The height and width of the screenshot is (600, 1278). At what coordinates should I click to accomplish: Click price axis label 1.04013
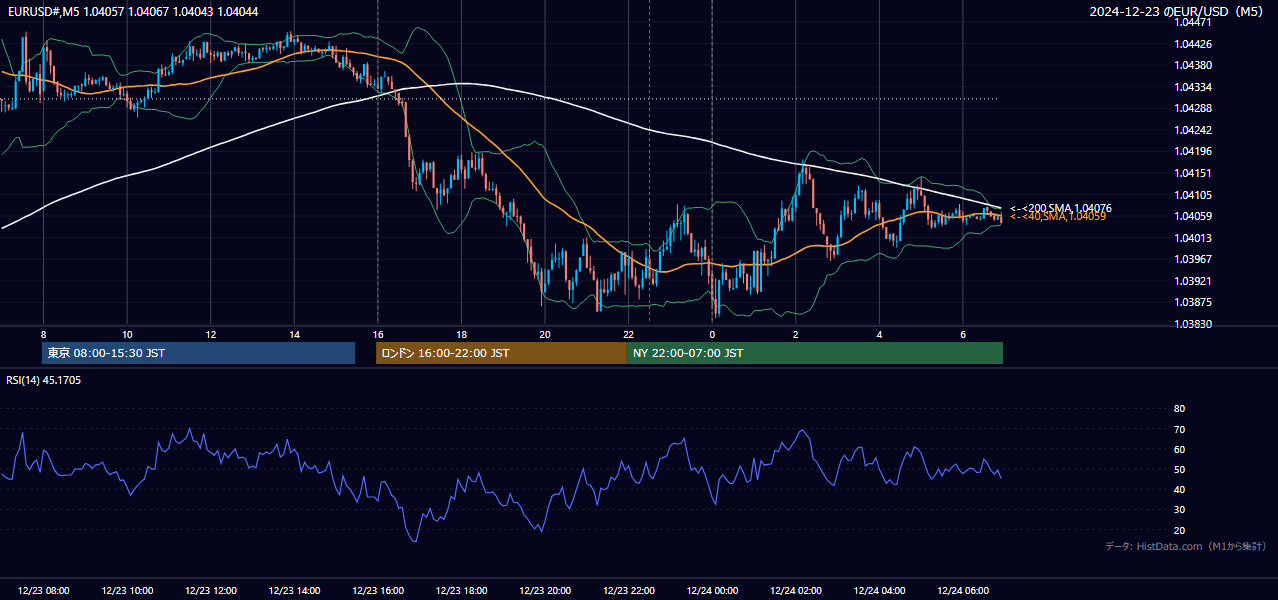(1193, 238)
